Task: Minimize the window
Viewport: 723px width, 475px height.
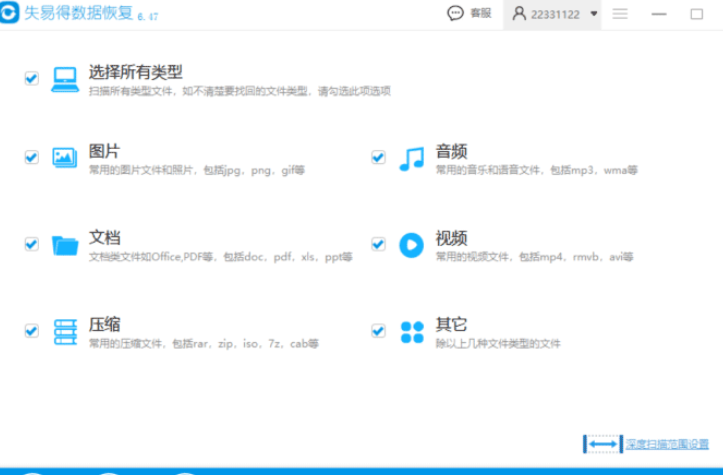Action: coord(659,14)
